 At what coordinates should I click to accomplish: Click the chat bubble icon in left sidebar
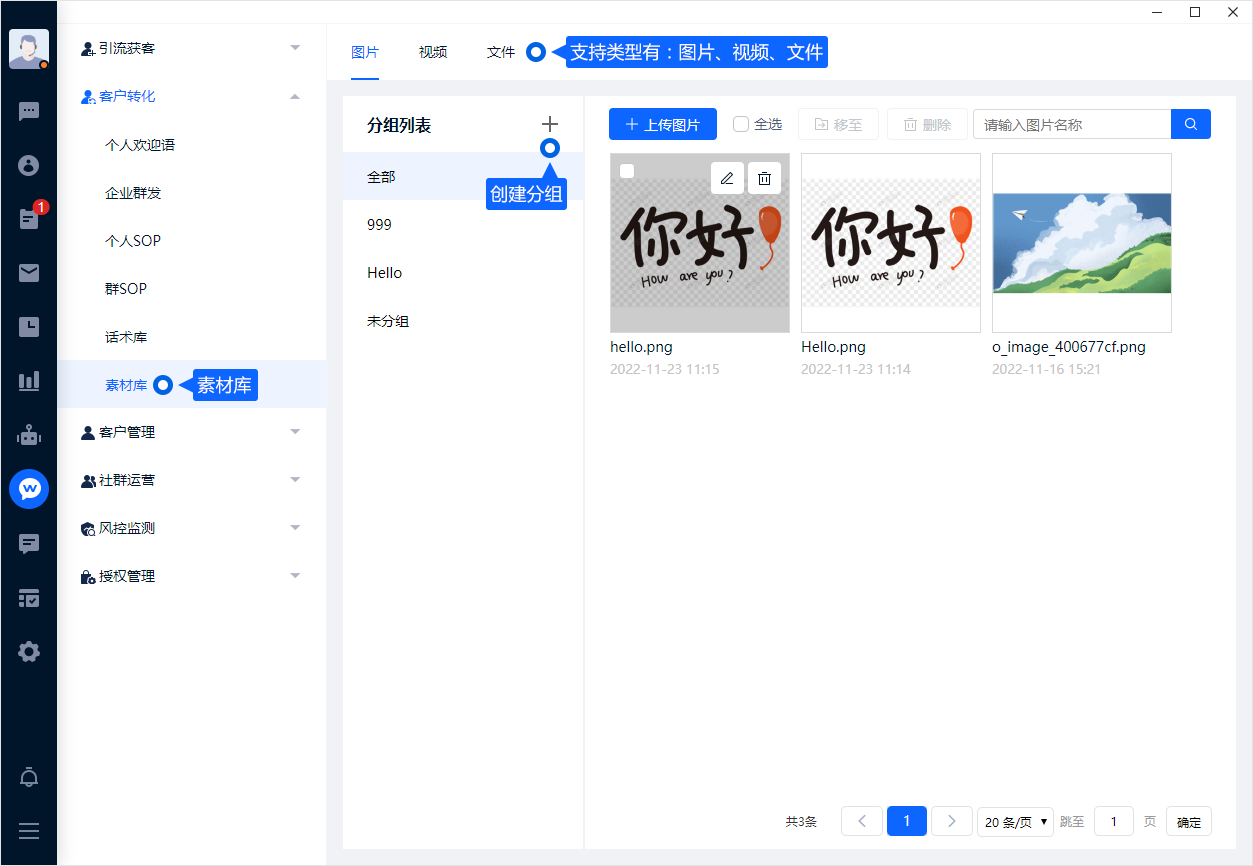click(x=29, y=111)
